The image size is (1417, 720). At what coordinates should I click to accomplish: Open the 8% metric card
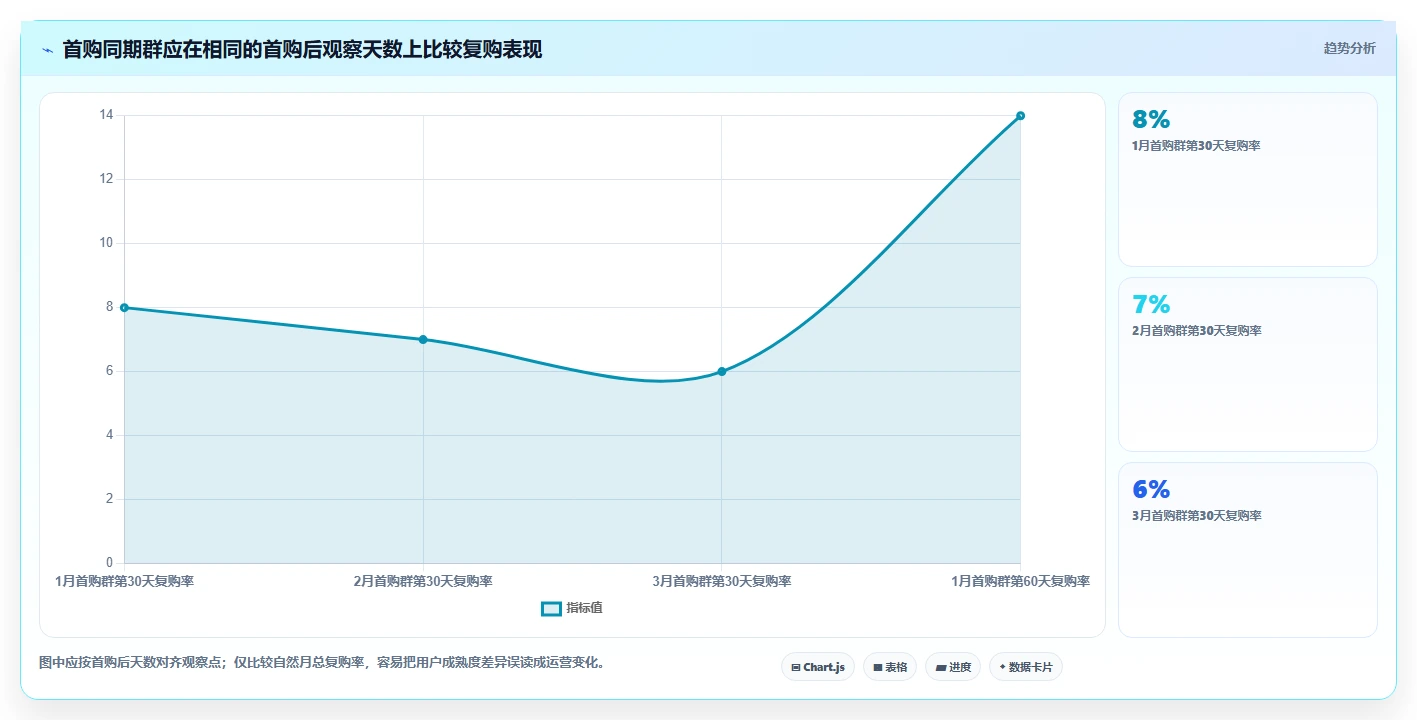1247,179
